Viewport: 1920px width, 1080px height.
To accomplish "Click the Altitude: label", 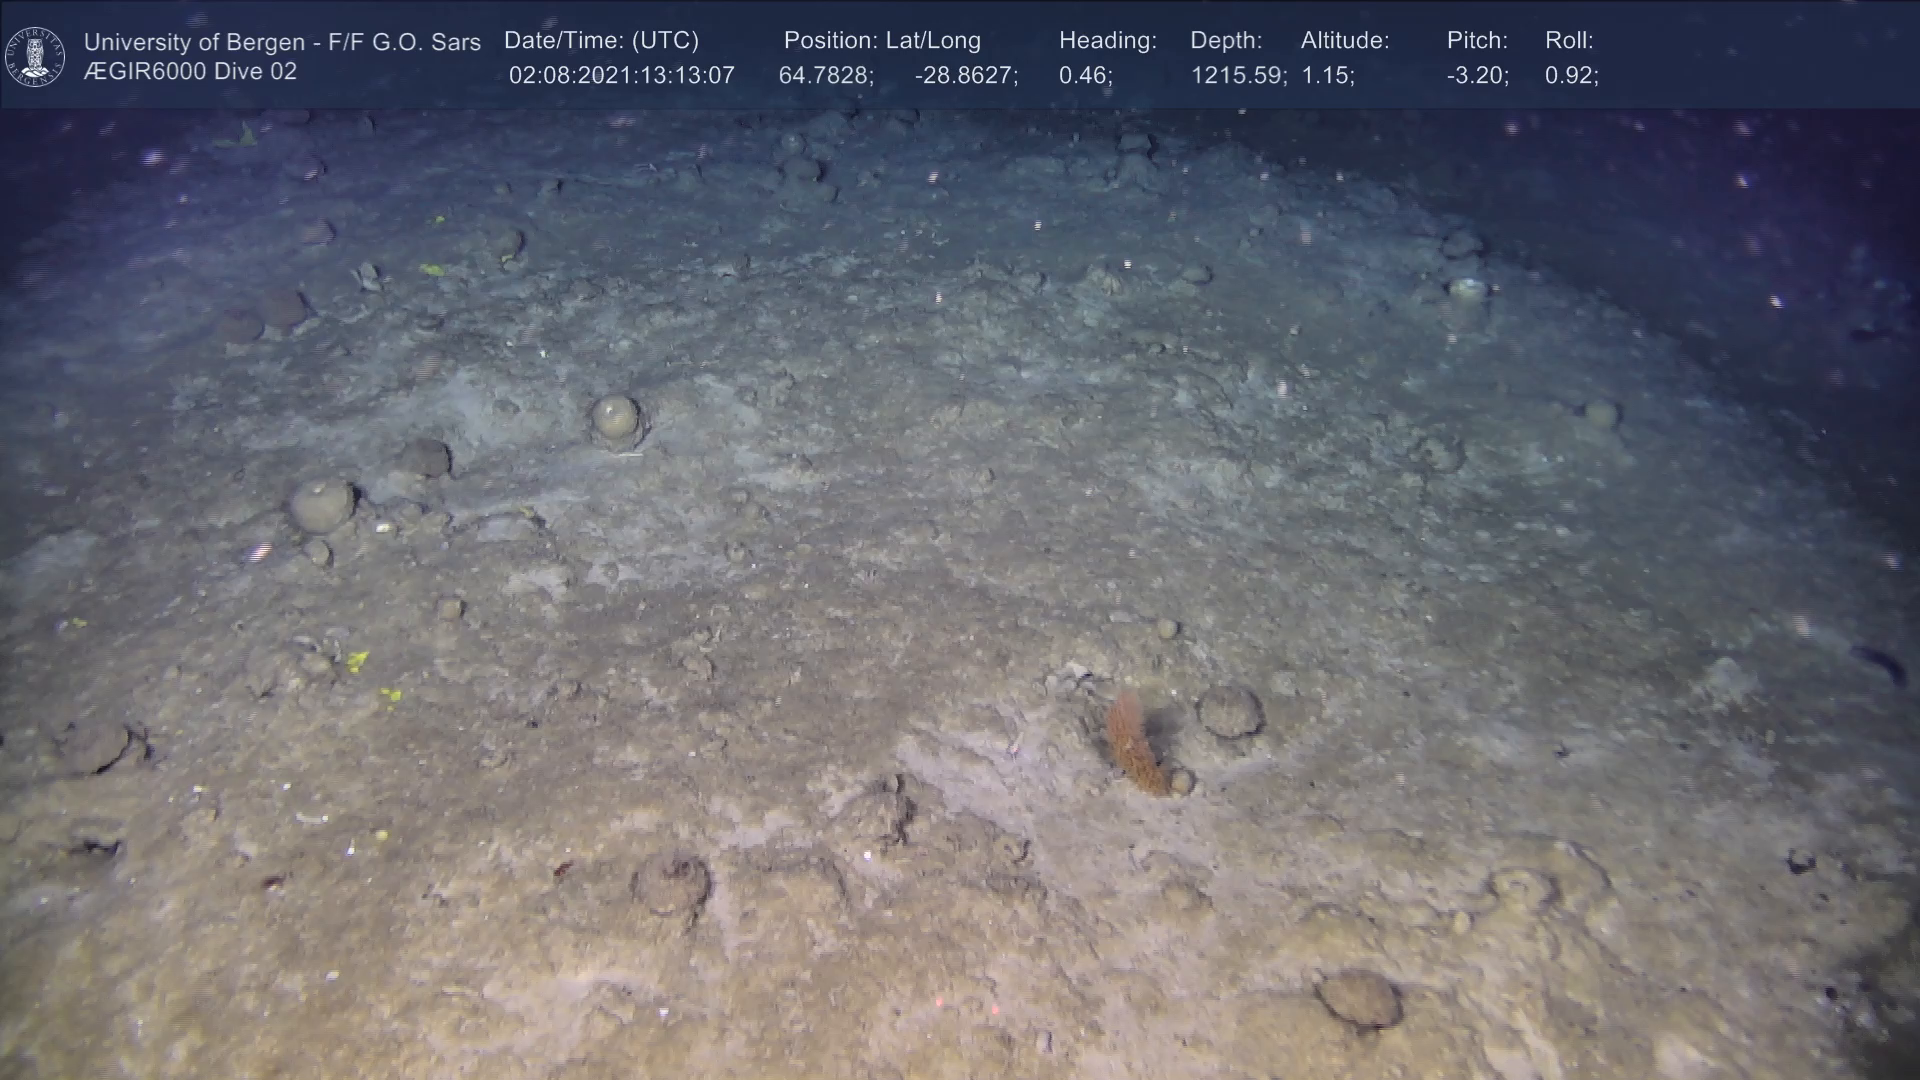I will (x=1345, y=41).
